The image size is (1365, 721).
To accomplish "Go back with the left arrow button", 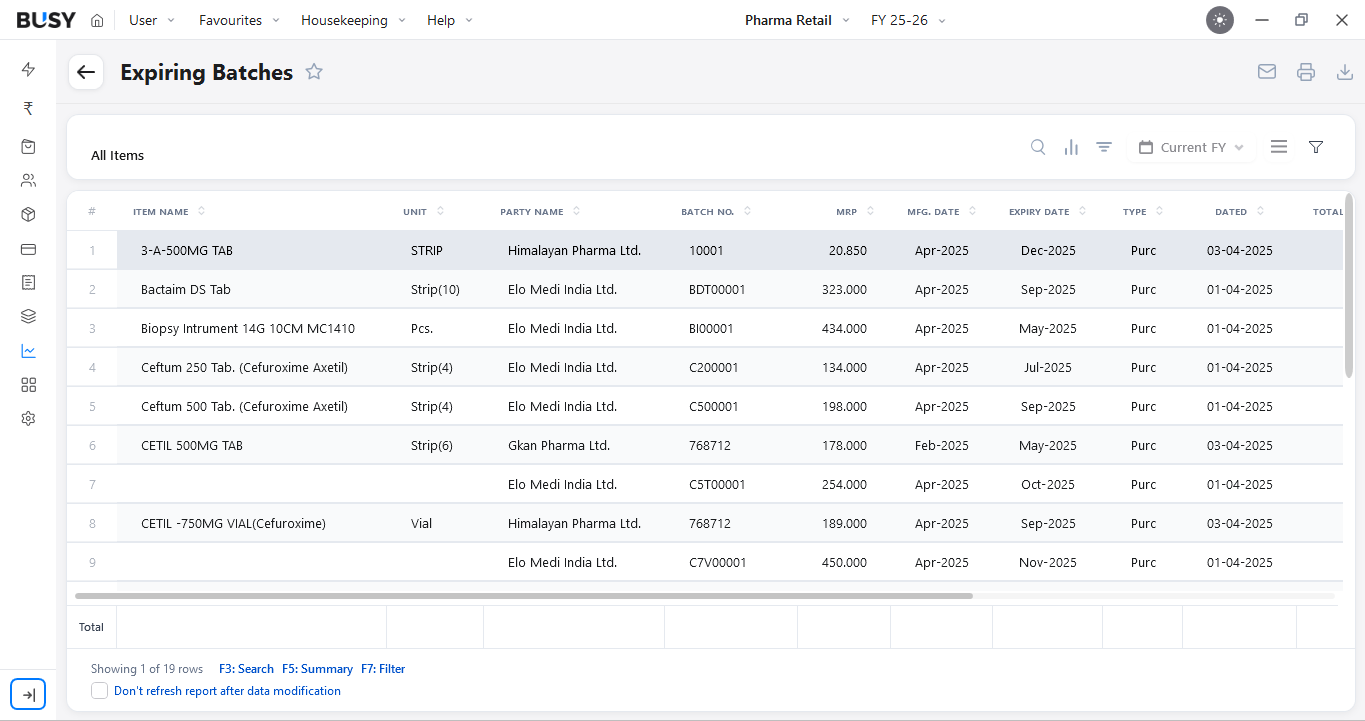I will coord(86,72).
